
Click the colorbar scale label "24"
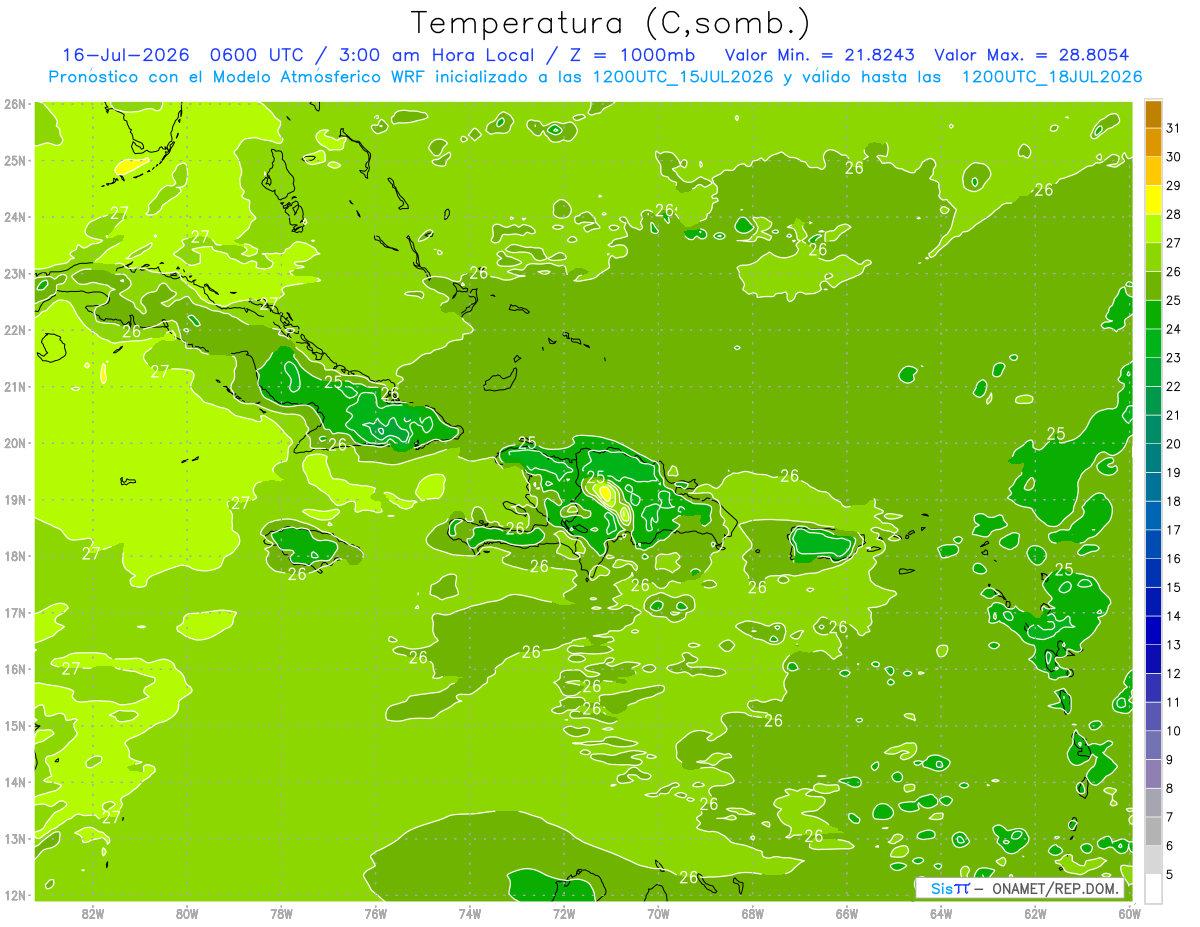(1174, 329)
